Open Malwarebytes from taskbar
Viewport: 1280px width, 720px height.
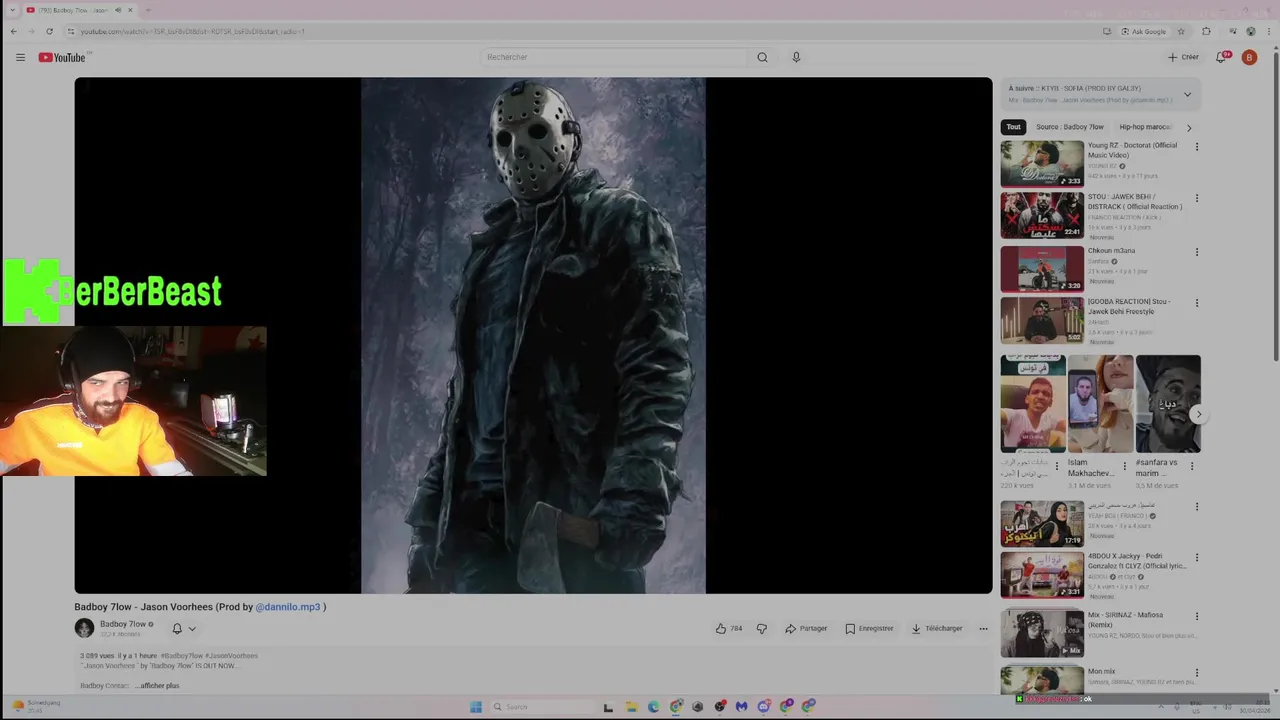click(x=741, y=707)
